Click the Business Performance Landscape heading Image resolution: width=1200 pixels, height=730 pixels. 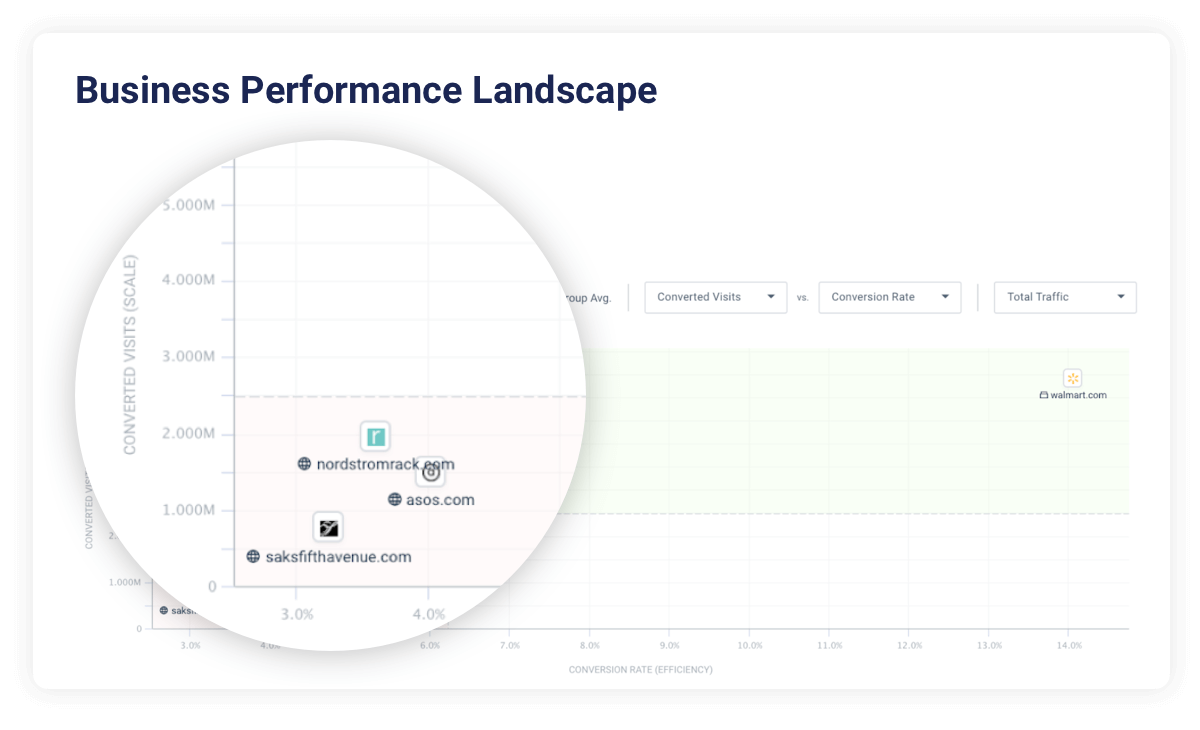pos(366,90)
